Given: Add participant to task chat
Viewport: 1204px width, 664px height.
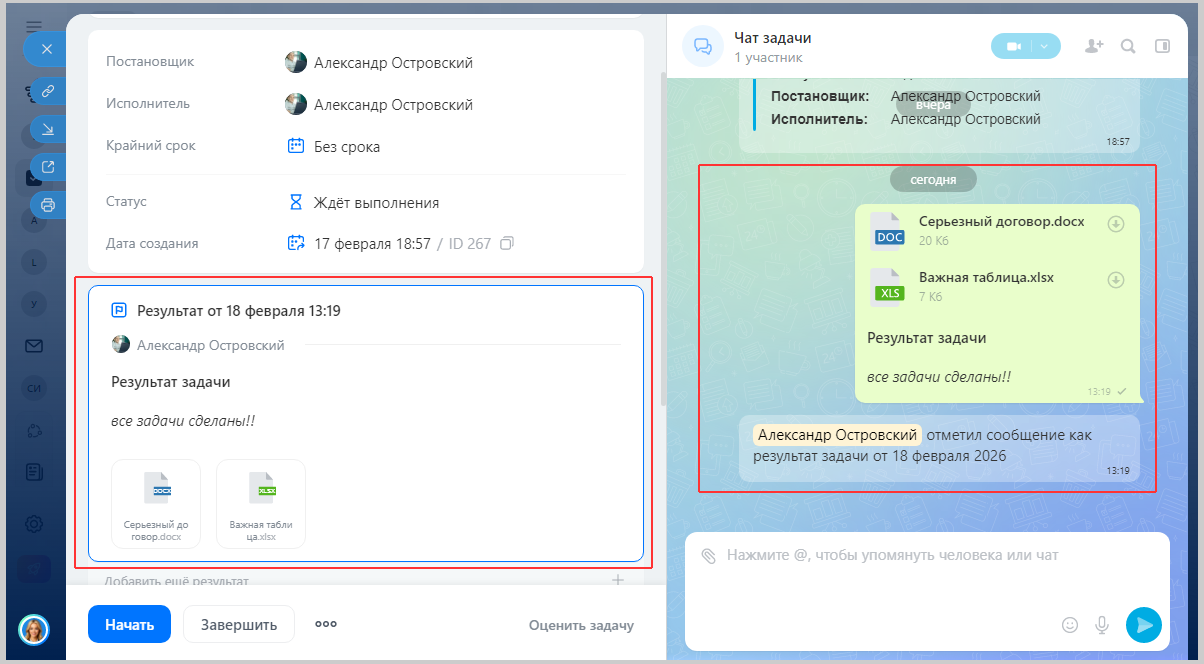Looking at the screenshot, I should (x=1094, y=46).
